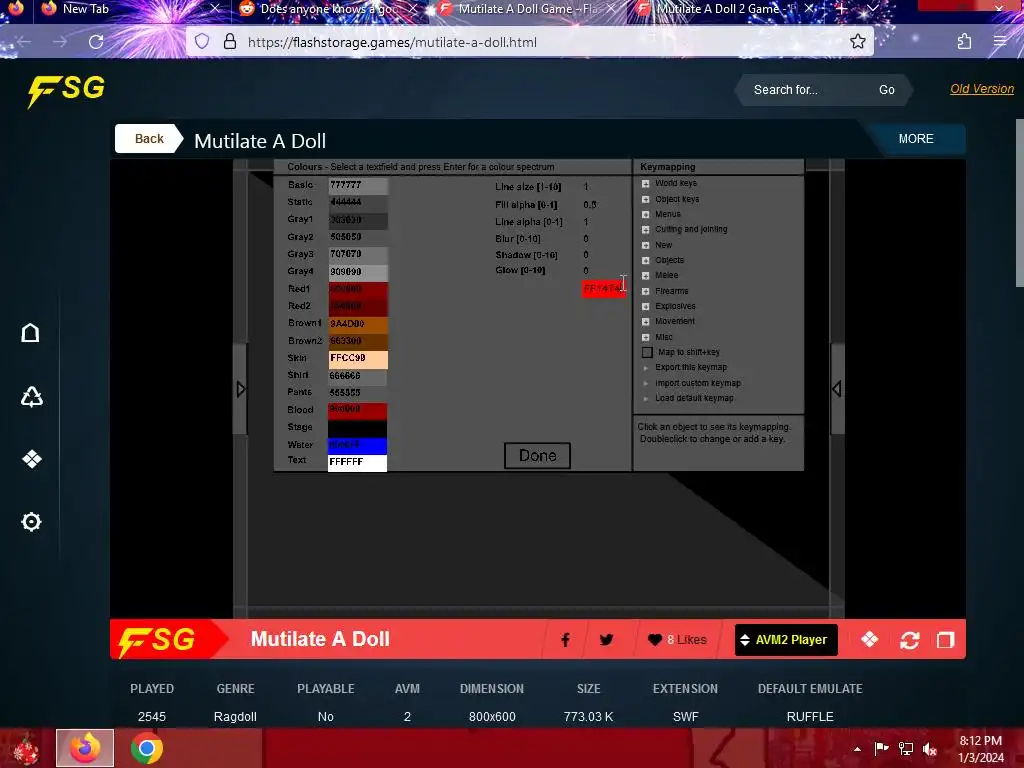Click Fill alpha value field
The height and width of the screenshot is (768, 1024).
point(590,204)
